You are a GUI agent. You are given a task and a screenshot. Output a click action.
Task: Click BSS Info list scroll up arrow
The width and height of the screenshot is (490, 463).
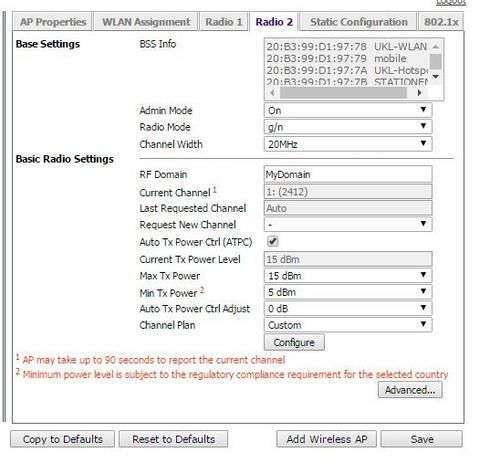click(436, 47)
